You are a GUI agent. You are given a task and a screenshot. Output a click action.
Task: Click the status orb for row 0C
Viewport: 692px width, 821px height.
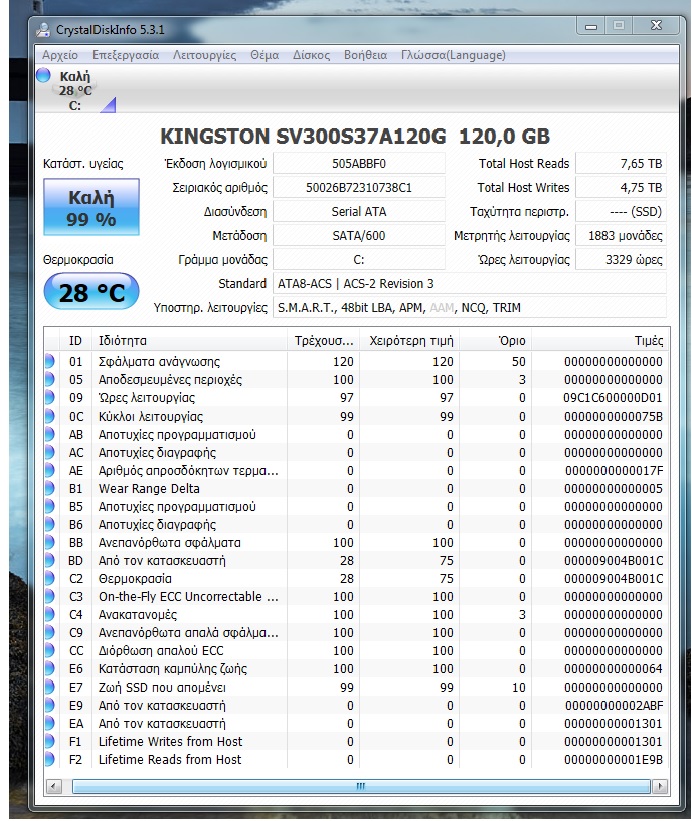coord(50,416)
